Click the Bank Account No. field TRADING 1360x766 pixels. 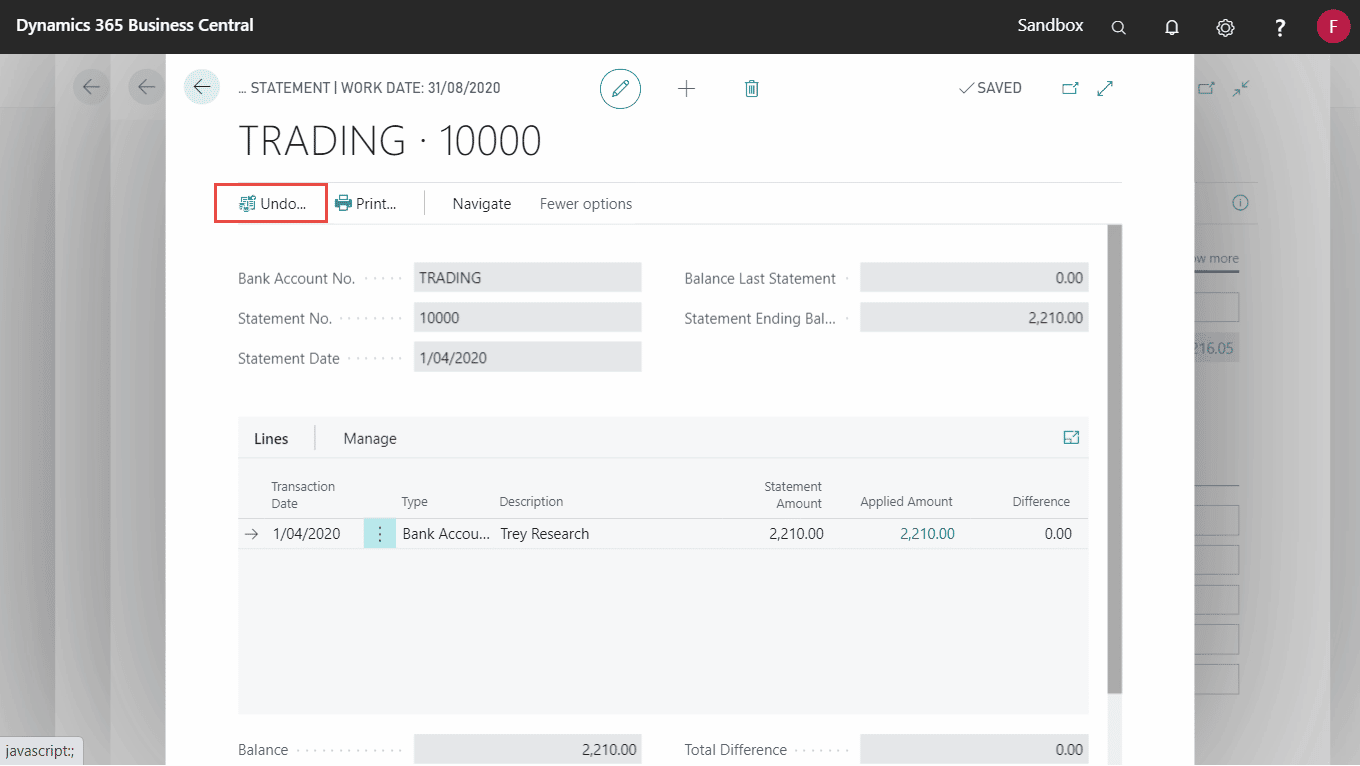click(x=527, y=278)
